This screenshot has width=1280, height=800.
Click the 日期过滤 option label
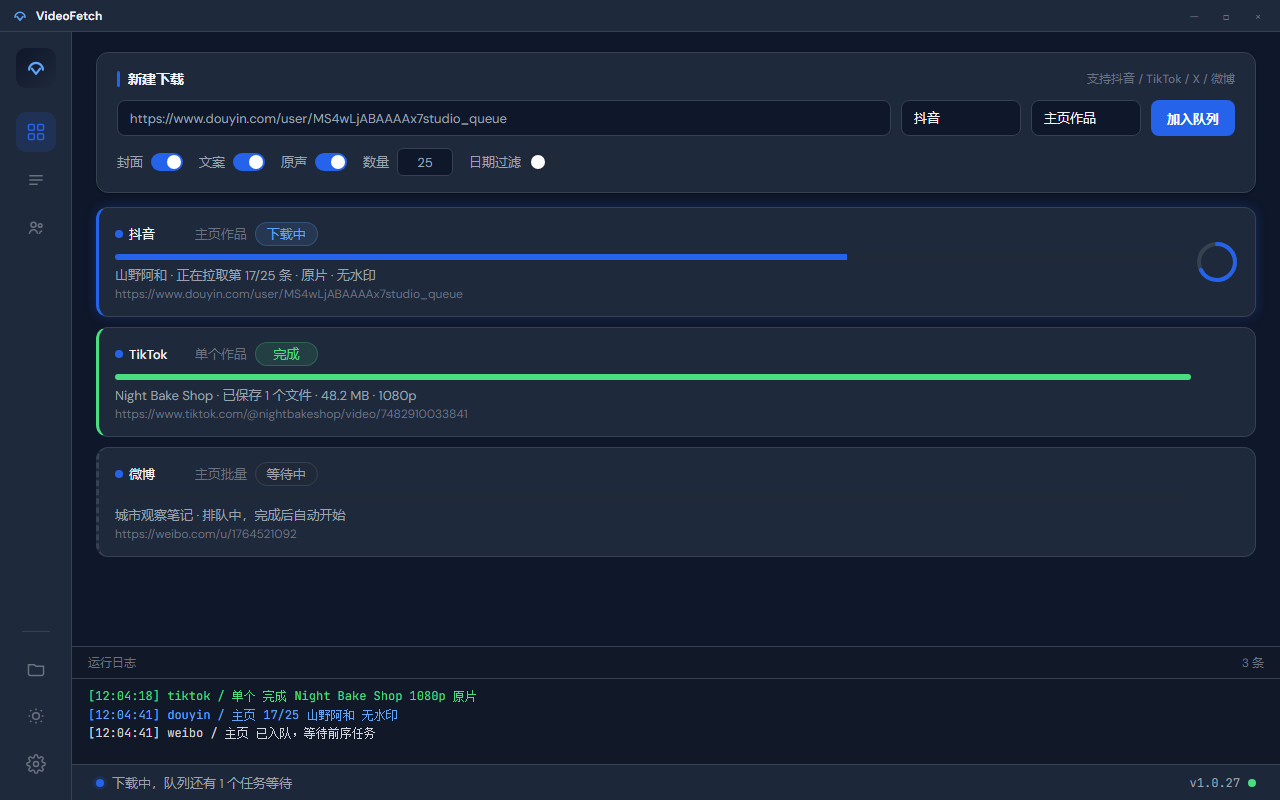click(495, 162)
